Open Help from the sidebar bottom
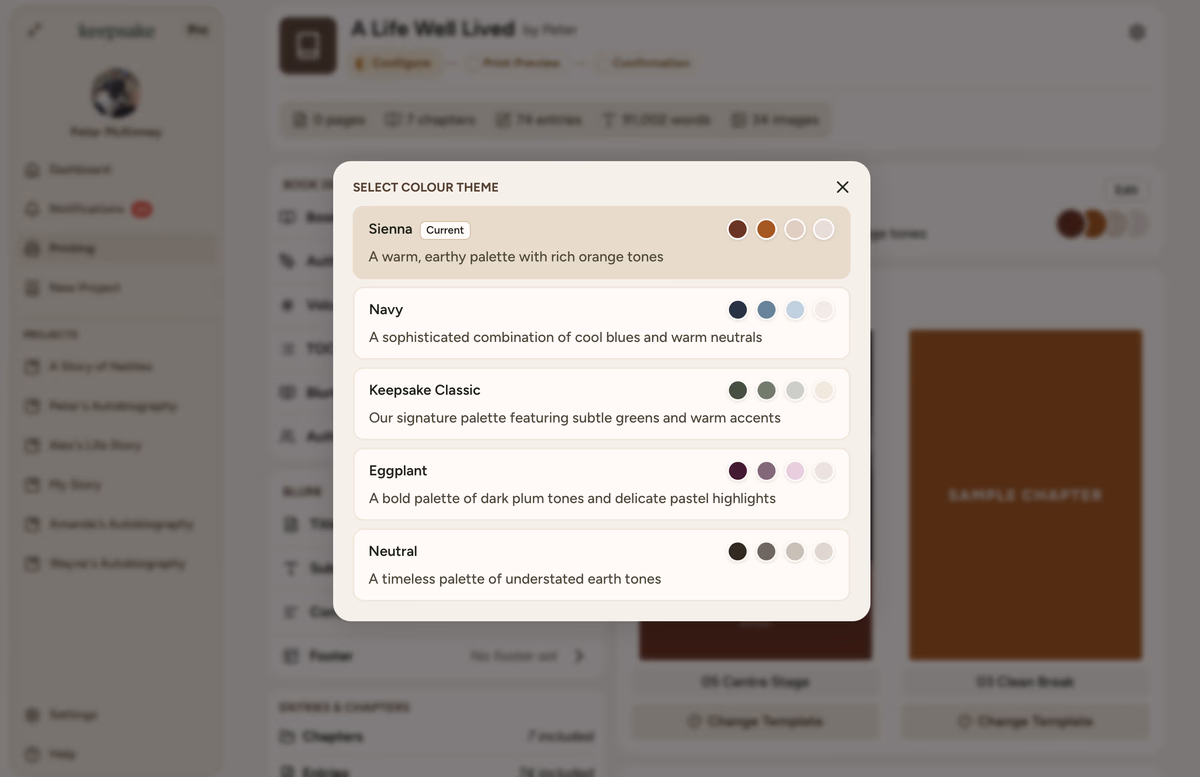The width and height of the screenshot is (1200, 777). click(33, 754)
